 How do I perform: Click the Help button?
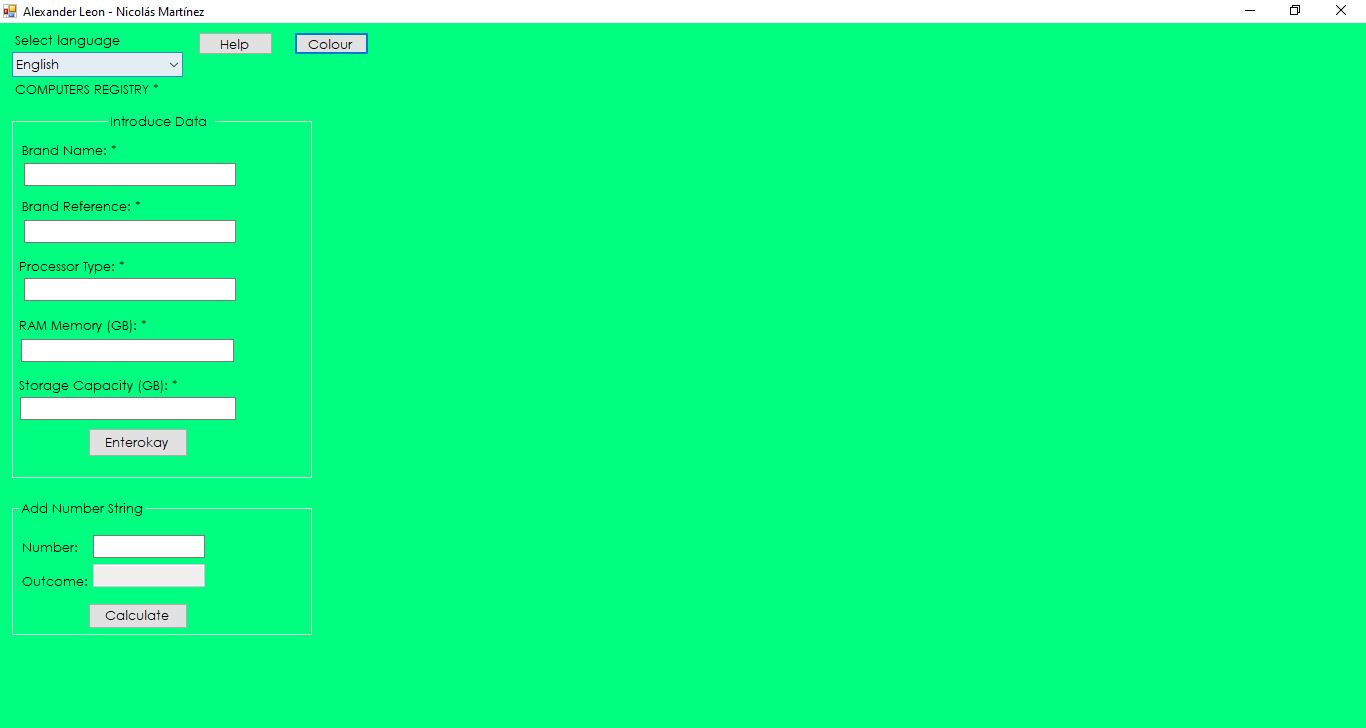(x=235, y=43)
